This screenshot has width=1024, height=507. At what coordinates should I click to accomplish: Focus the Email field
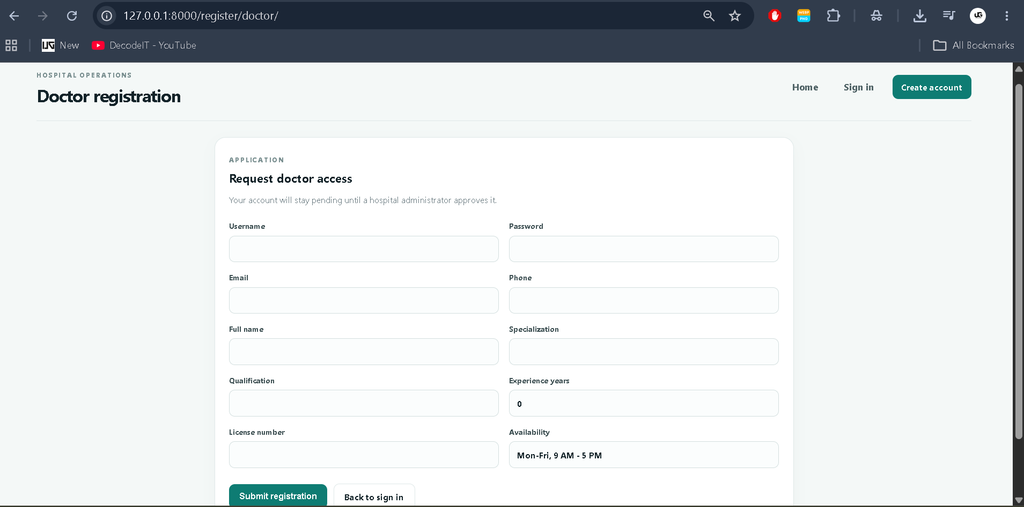click(364, 301)
